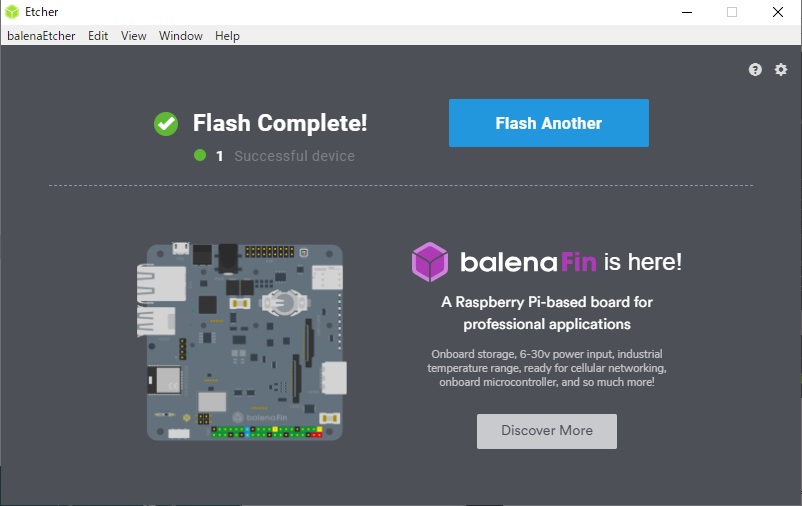Open the Help menu
This screenshot has height=506, width=802.
tap(227, 36)
